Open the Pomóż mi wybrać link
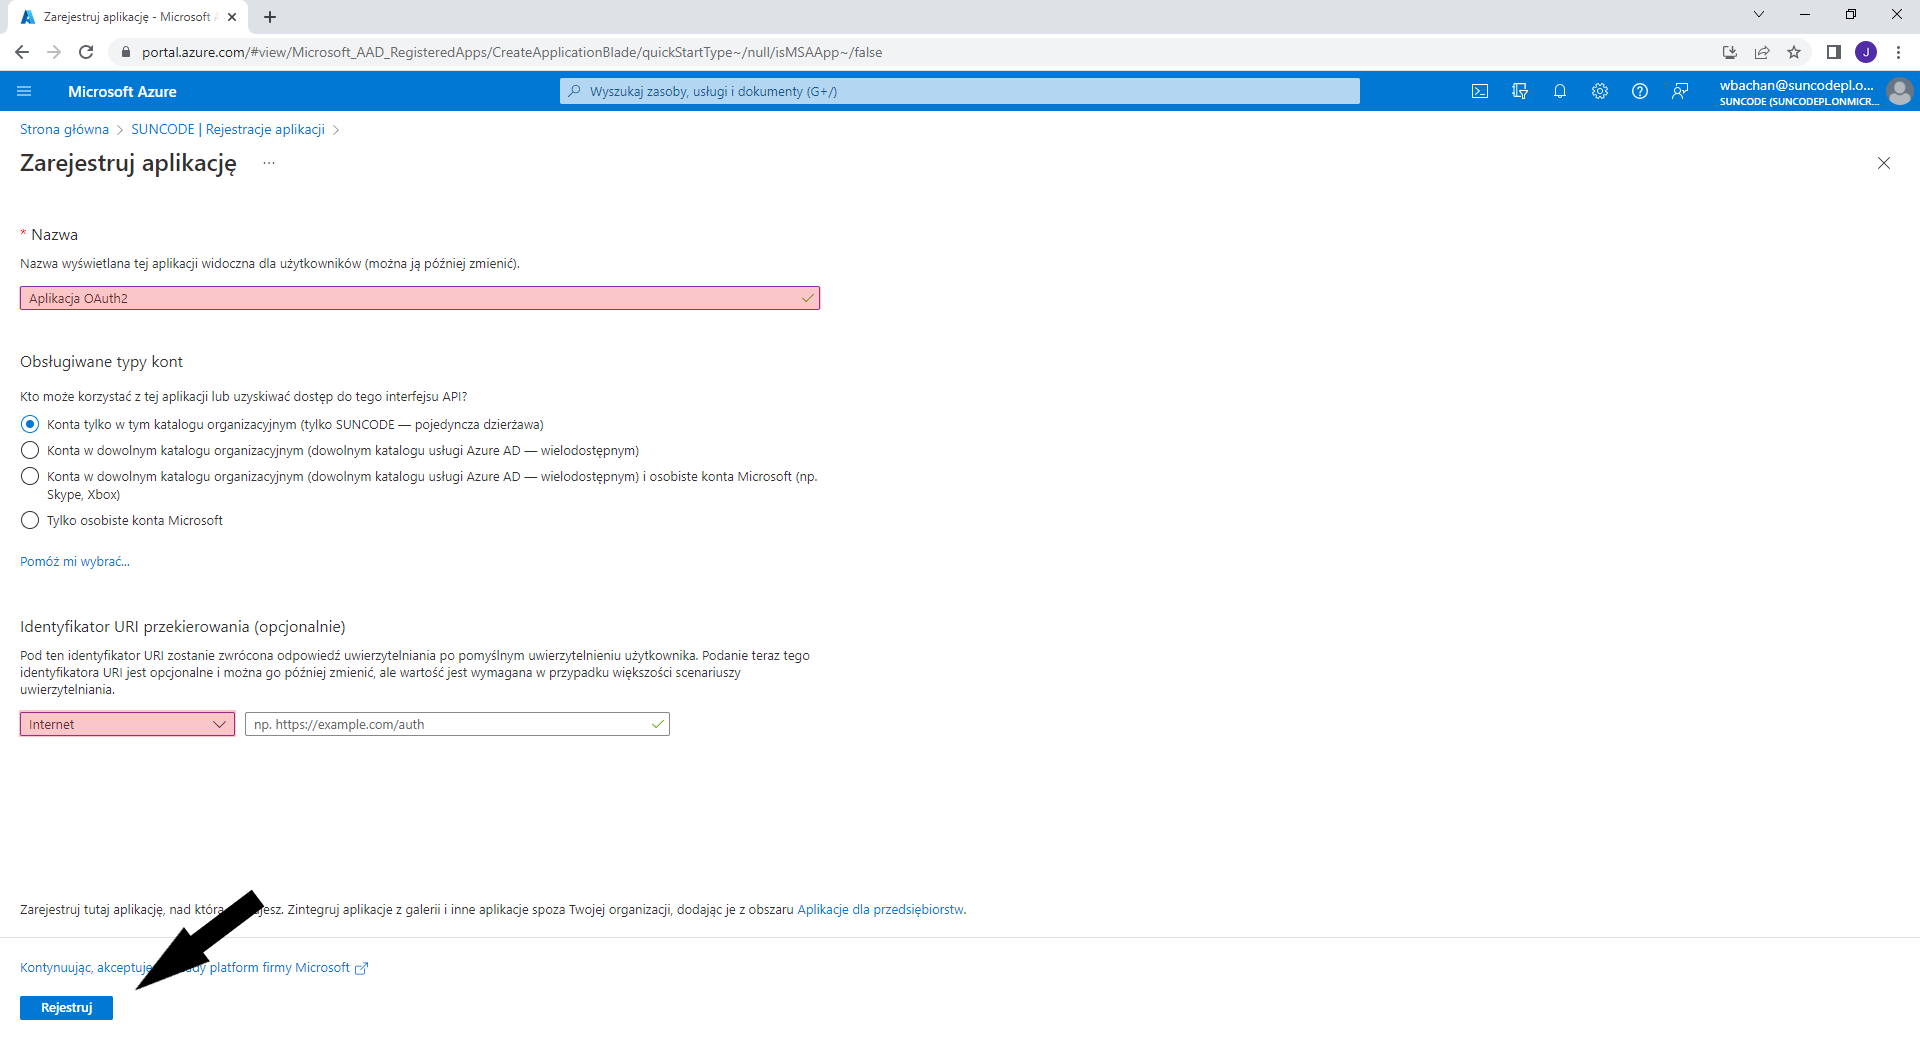The height and width of the screenshot is (1040, 1920). pos(75,561)
